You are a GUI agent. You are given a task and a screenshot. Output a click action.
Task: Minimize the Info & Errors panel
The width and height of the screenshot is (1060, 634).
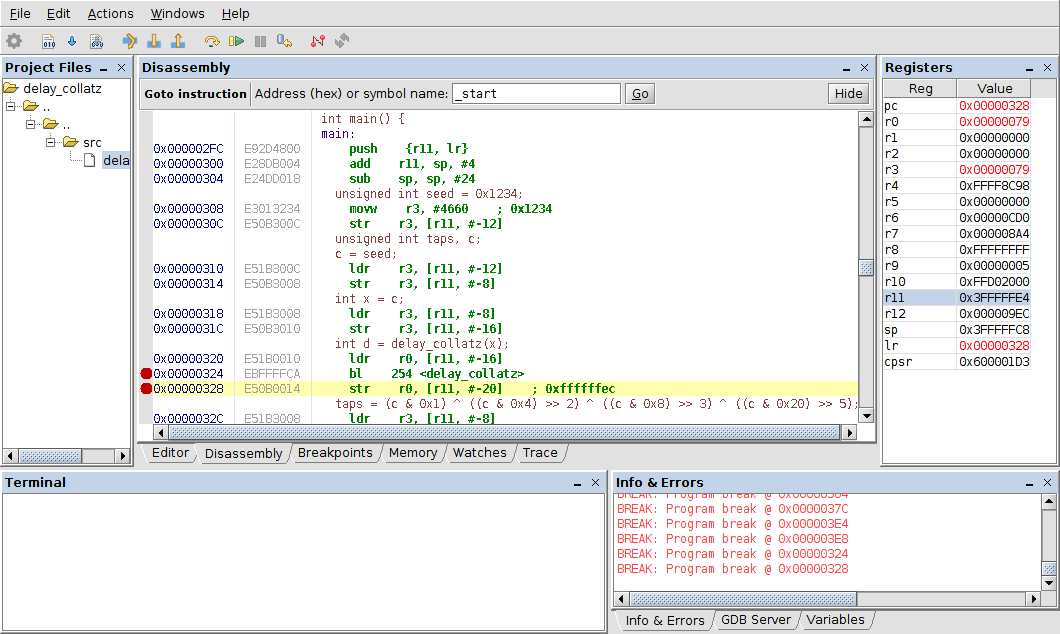(1030, 483)
